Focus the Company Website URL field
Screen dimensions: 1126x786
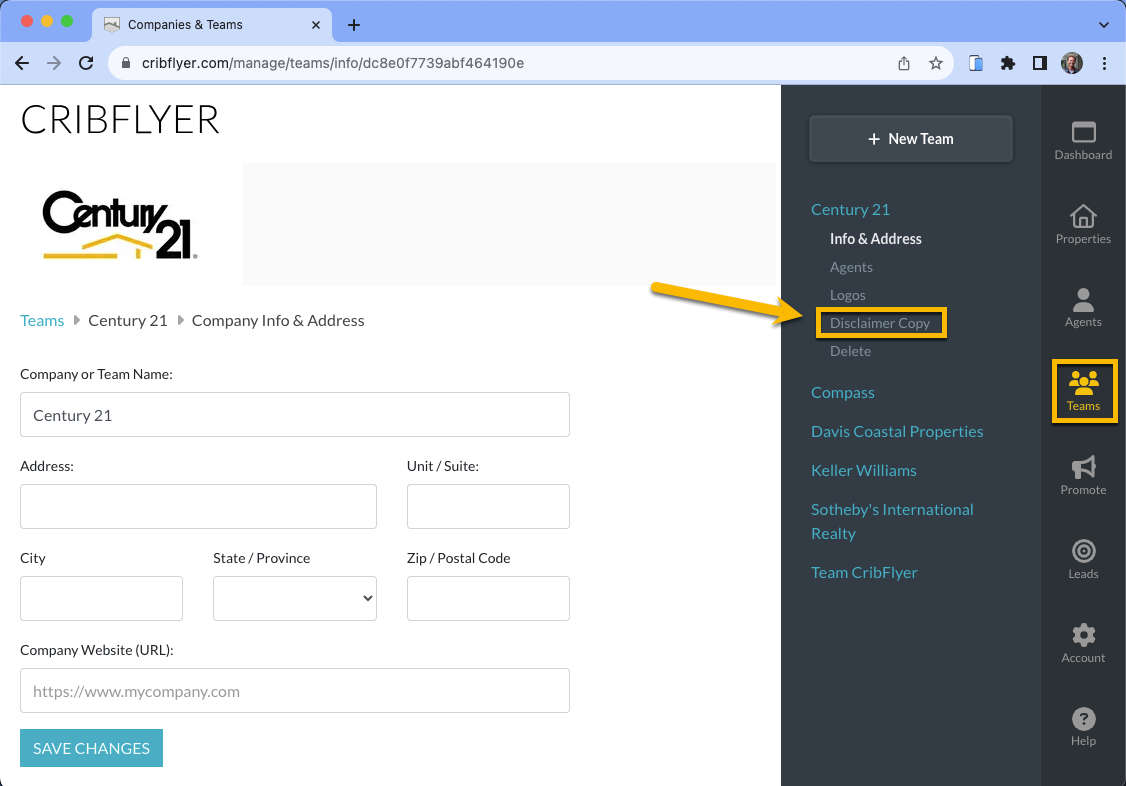click(x=294, y=691)
